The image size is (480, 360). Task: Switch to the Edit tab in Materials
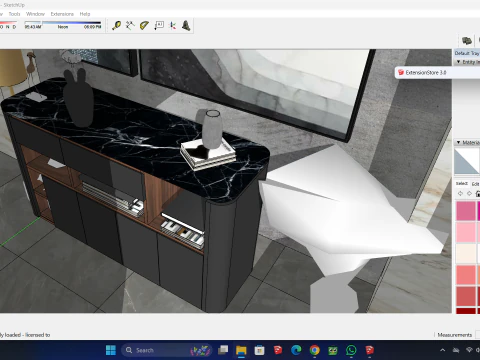pyautogui.click(x=476, y=184)
